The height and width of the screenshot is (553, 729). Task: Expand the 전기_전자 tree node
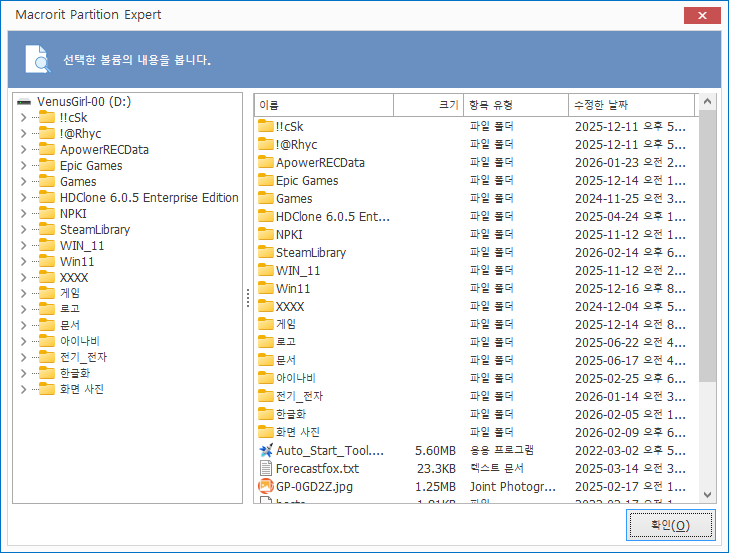pyautogui.click(x=23, y=357)
